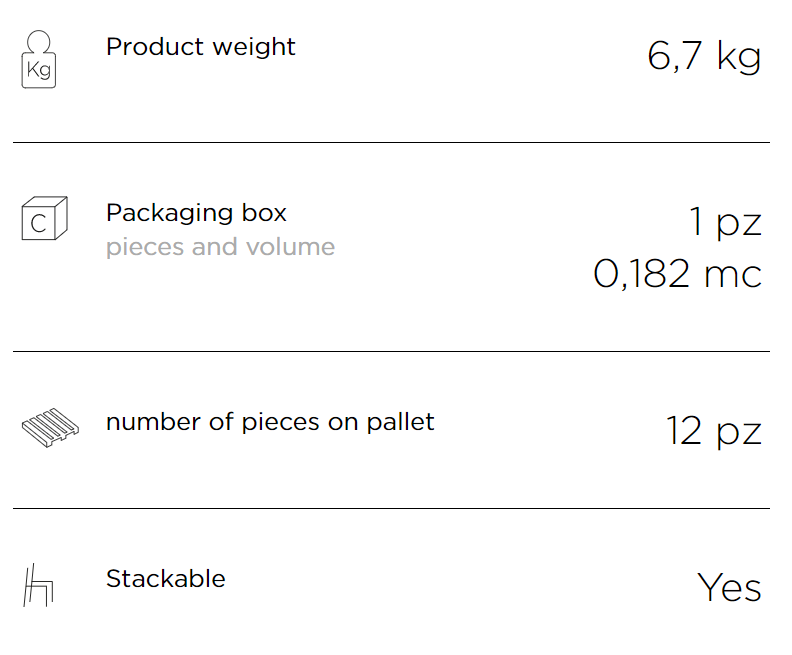Click number of pieces on pallet label

270,422
